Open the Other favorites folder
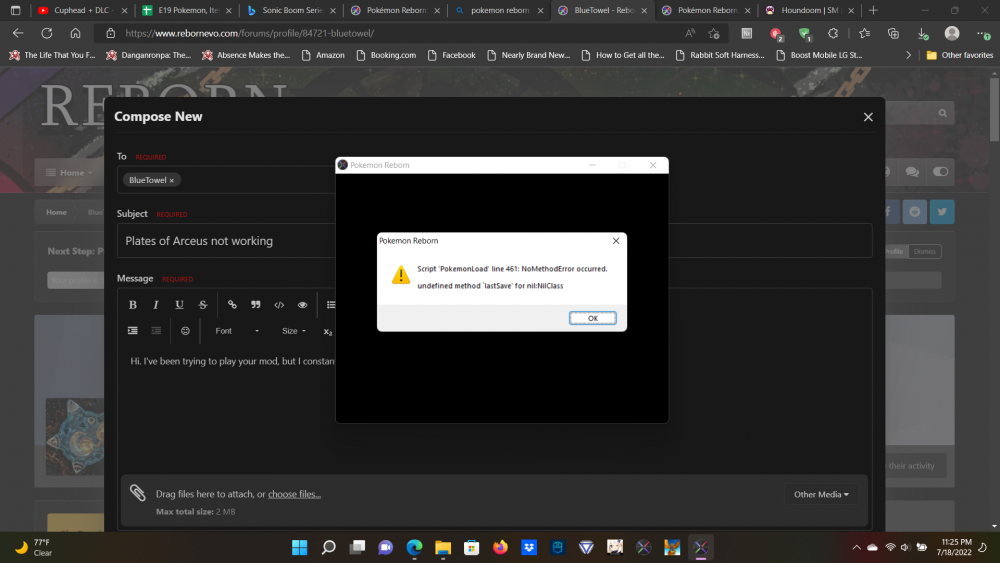Viewport: 1000px width, 563px height. (x=960, y=55)
